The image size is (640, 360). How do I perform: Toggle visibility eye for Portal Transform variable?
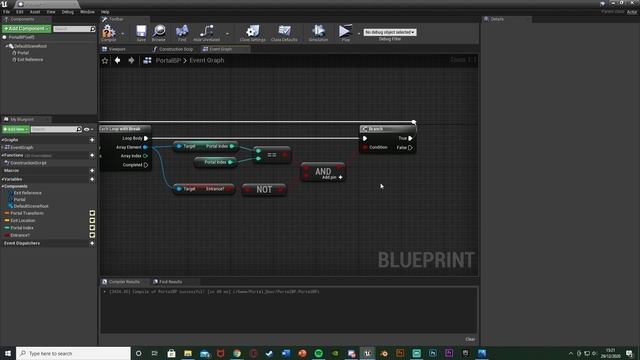92,213
